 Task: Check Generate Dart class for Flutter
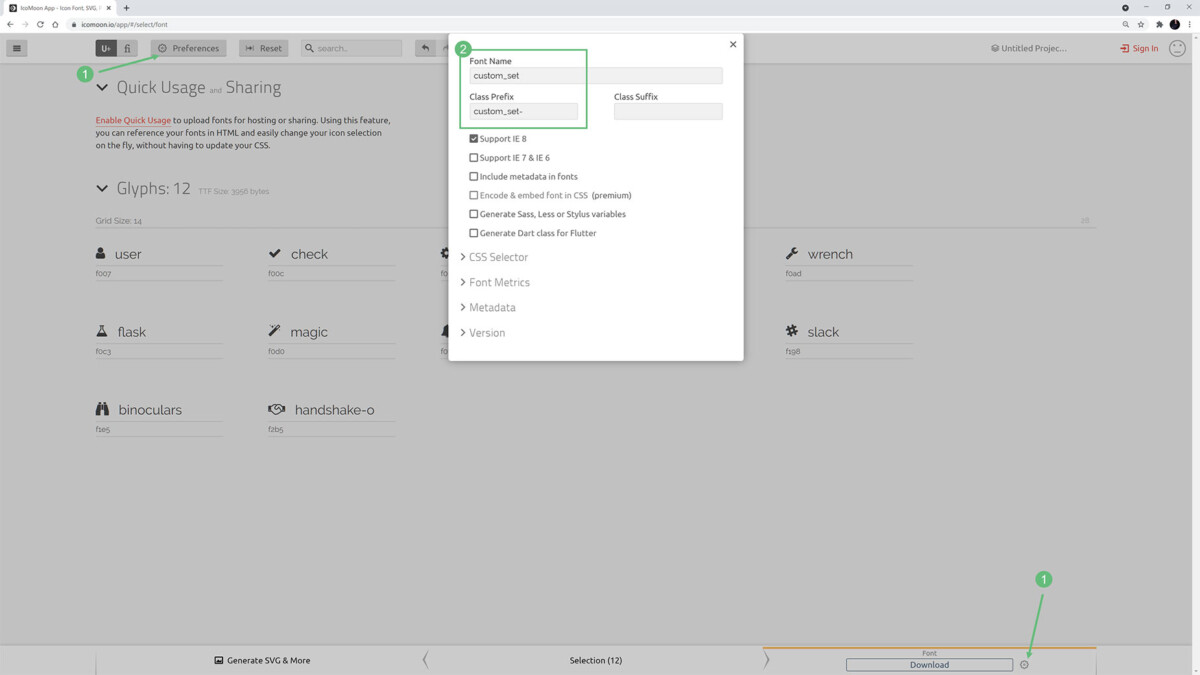pyautogui.click(x=473, y=232)
